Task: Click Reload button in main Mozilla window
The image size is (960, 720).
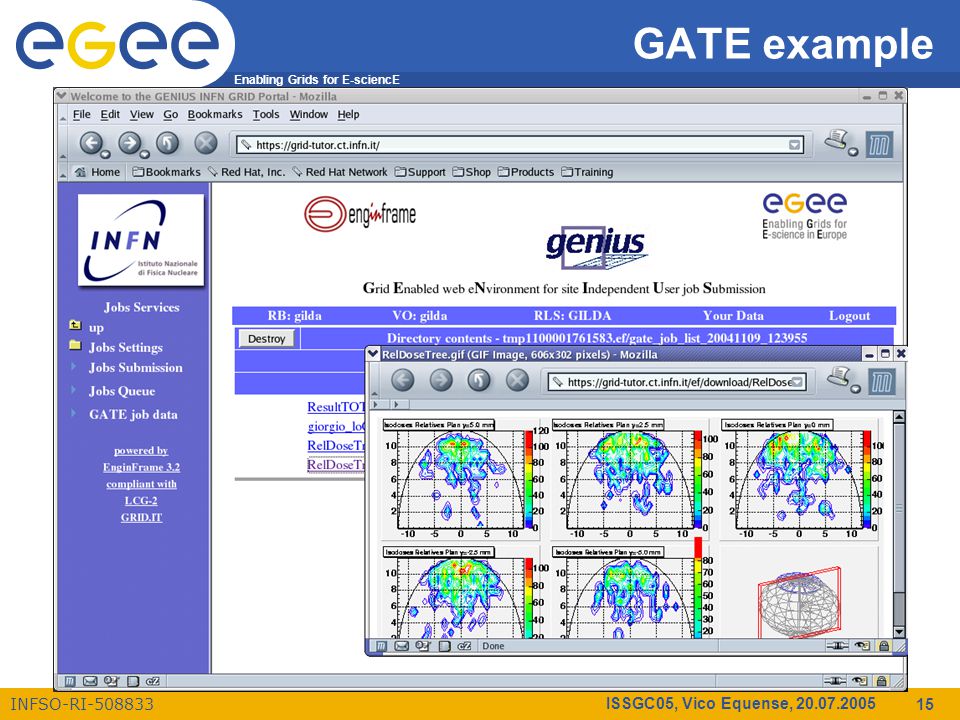Action: point(167,144)
